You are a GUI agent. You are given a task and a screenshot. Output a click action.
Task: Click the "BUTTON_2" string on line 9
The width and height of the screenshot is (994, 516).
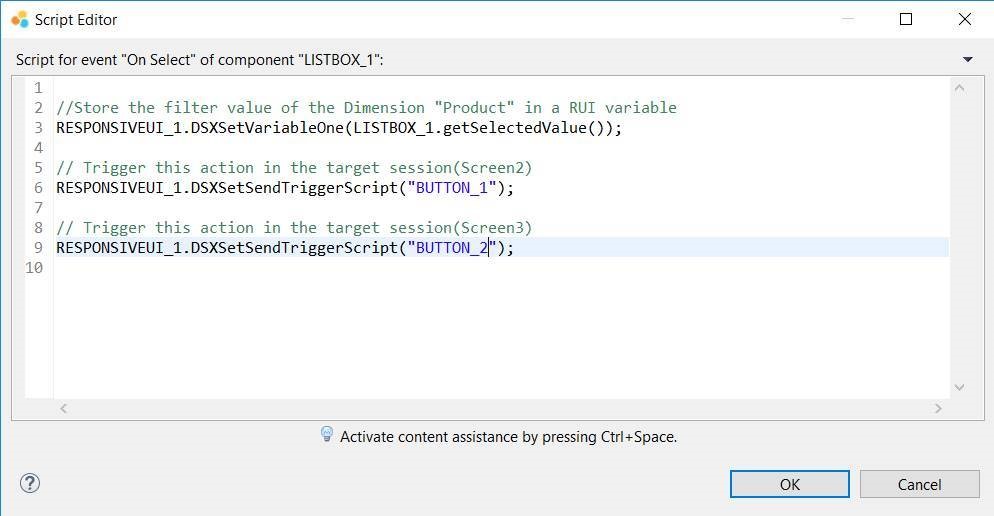[x=452, y=248]
